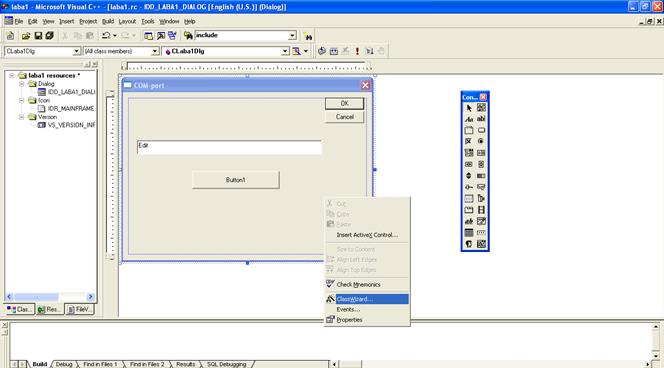Run program with red exclamation icon

click(357, 51)
